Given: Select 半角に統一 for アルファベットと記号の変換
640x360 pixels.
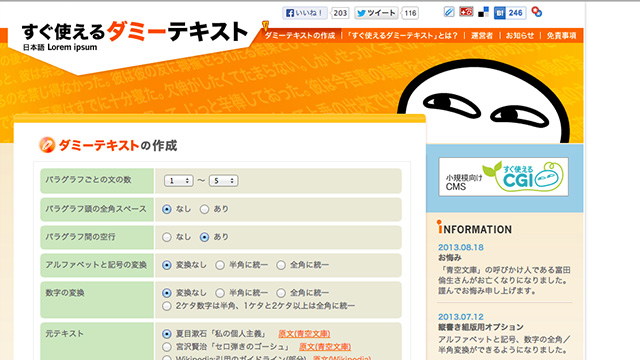Looking at the screenshot, I should [x=220, y=265].
